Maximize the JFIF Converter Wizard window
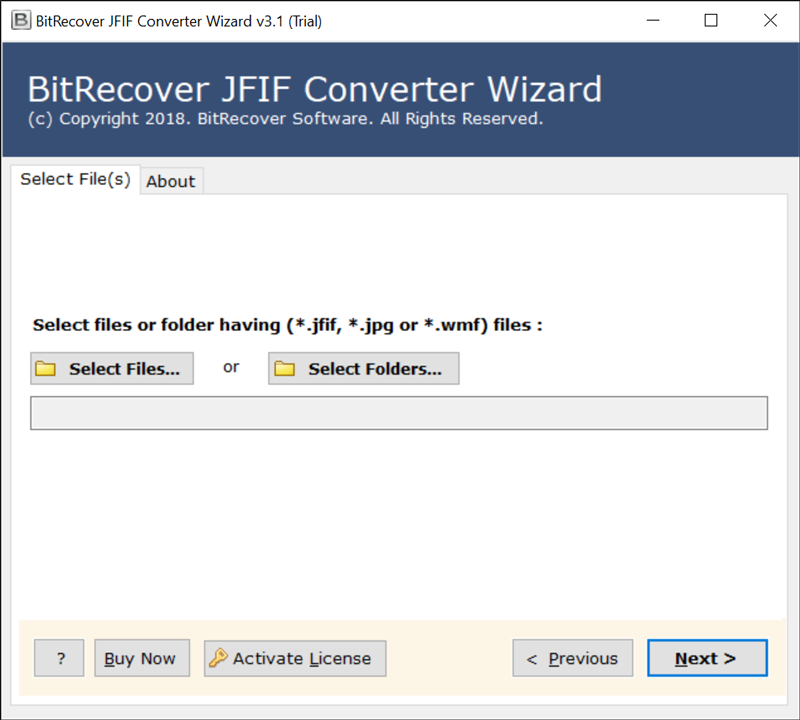The width and height of the screenshot is (800, 720). [711, 20]
